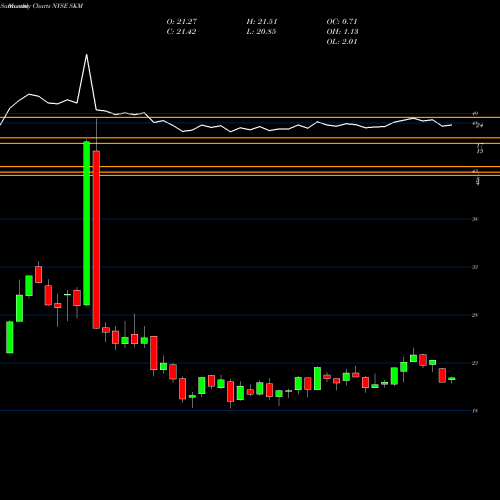The height and width of the screenshot is (500, 500).
Task: Click the price axis label '18'
Action: [x=475, y=411]
